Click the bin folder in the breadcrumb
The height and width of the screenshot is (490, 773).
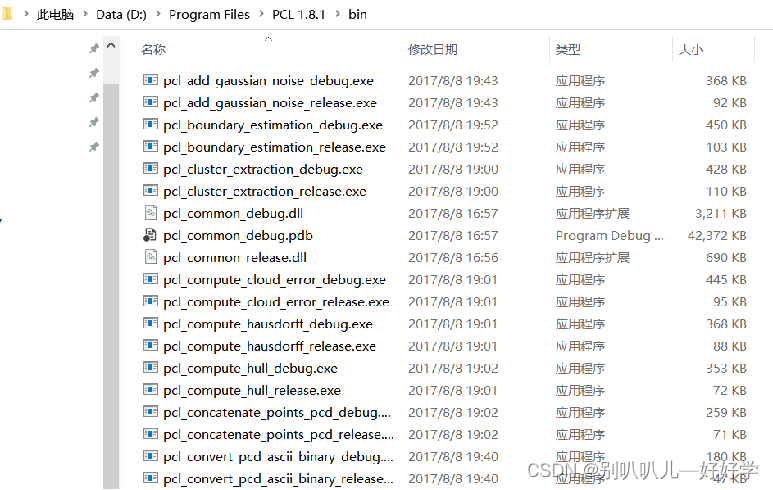pyautogui.click(x=357, y=14)
